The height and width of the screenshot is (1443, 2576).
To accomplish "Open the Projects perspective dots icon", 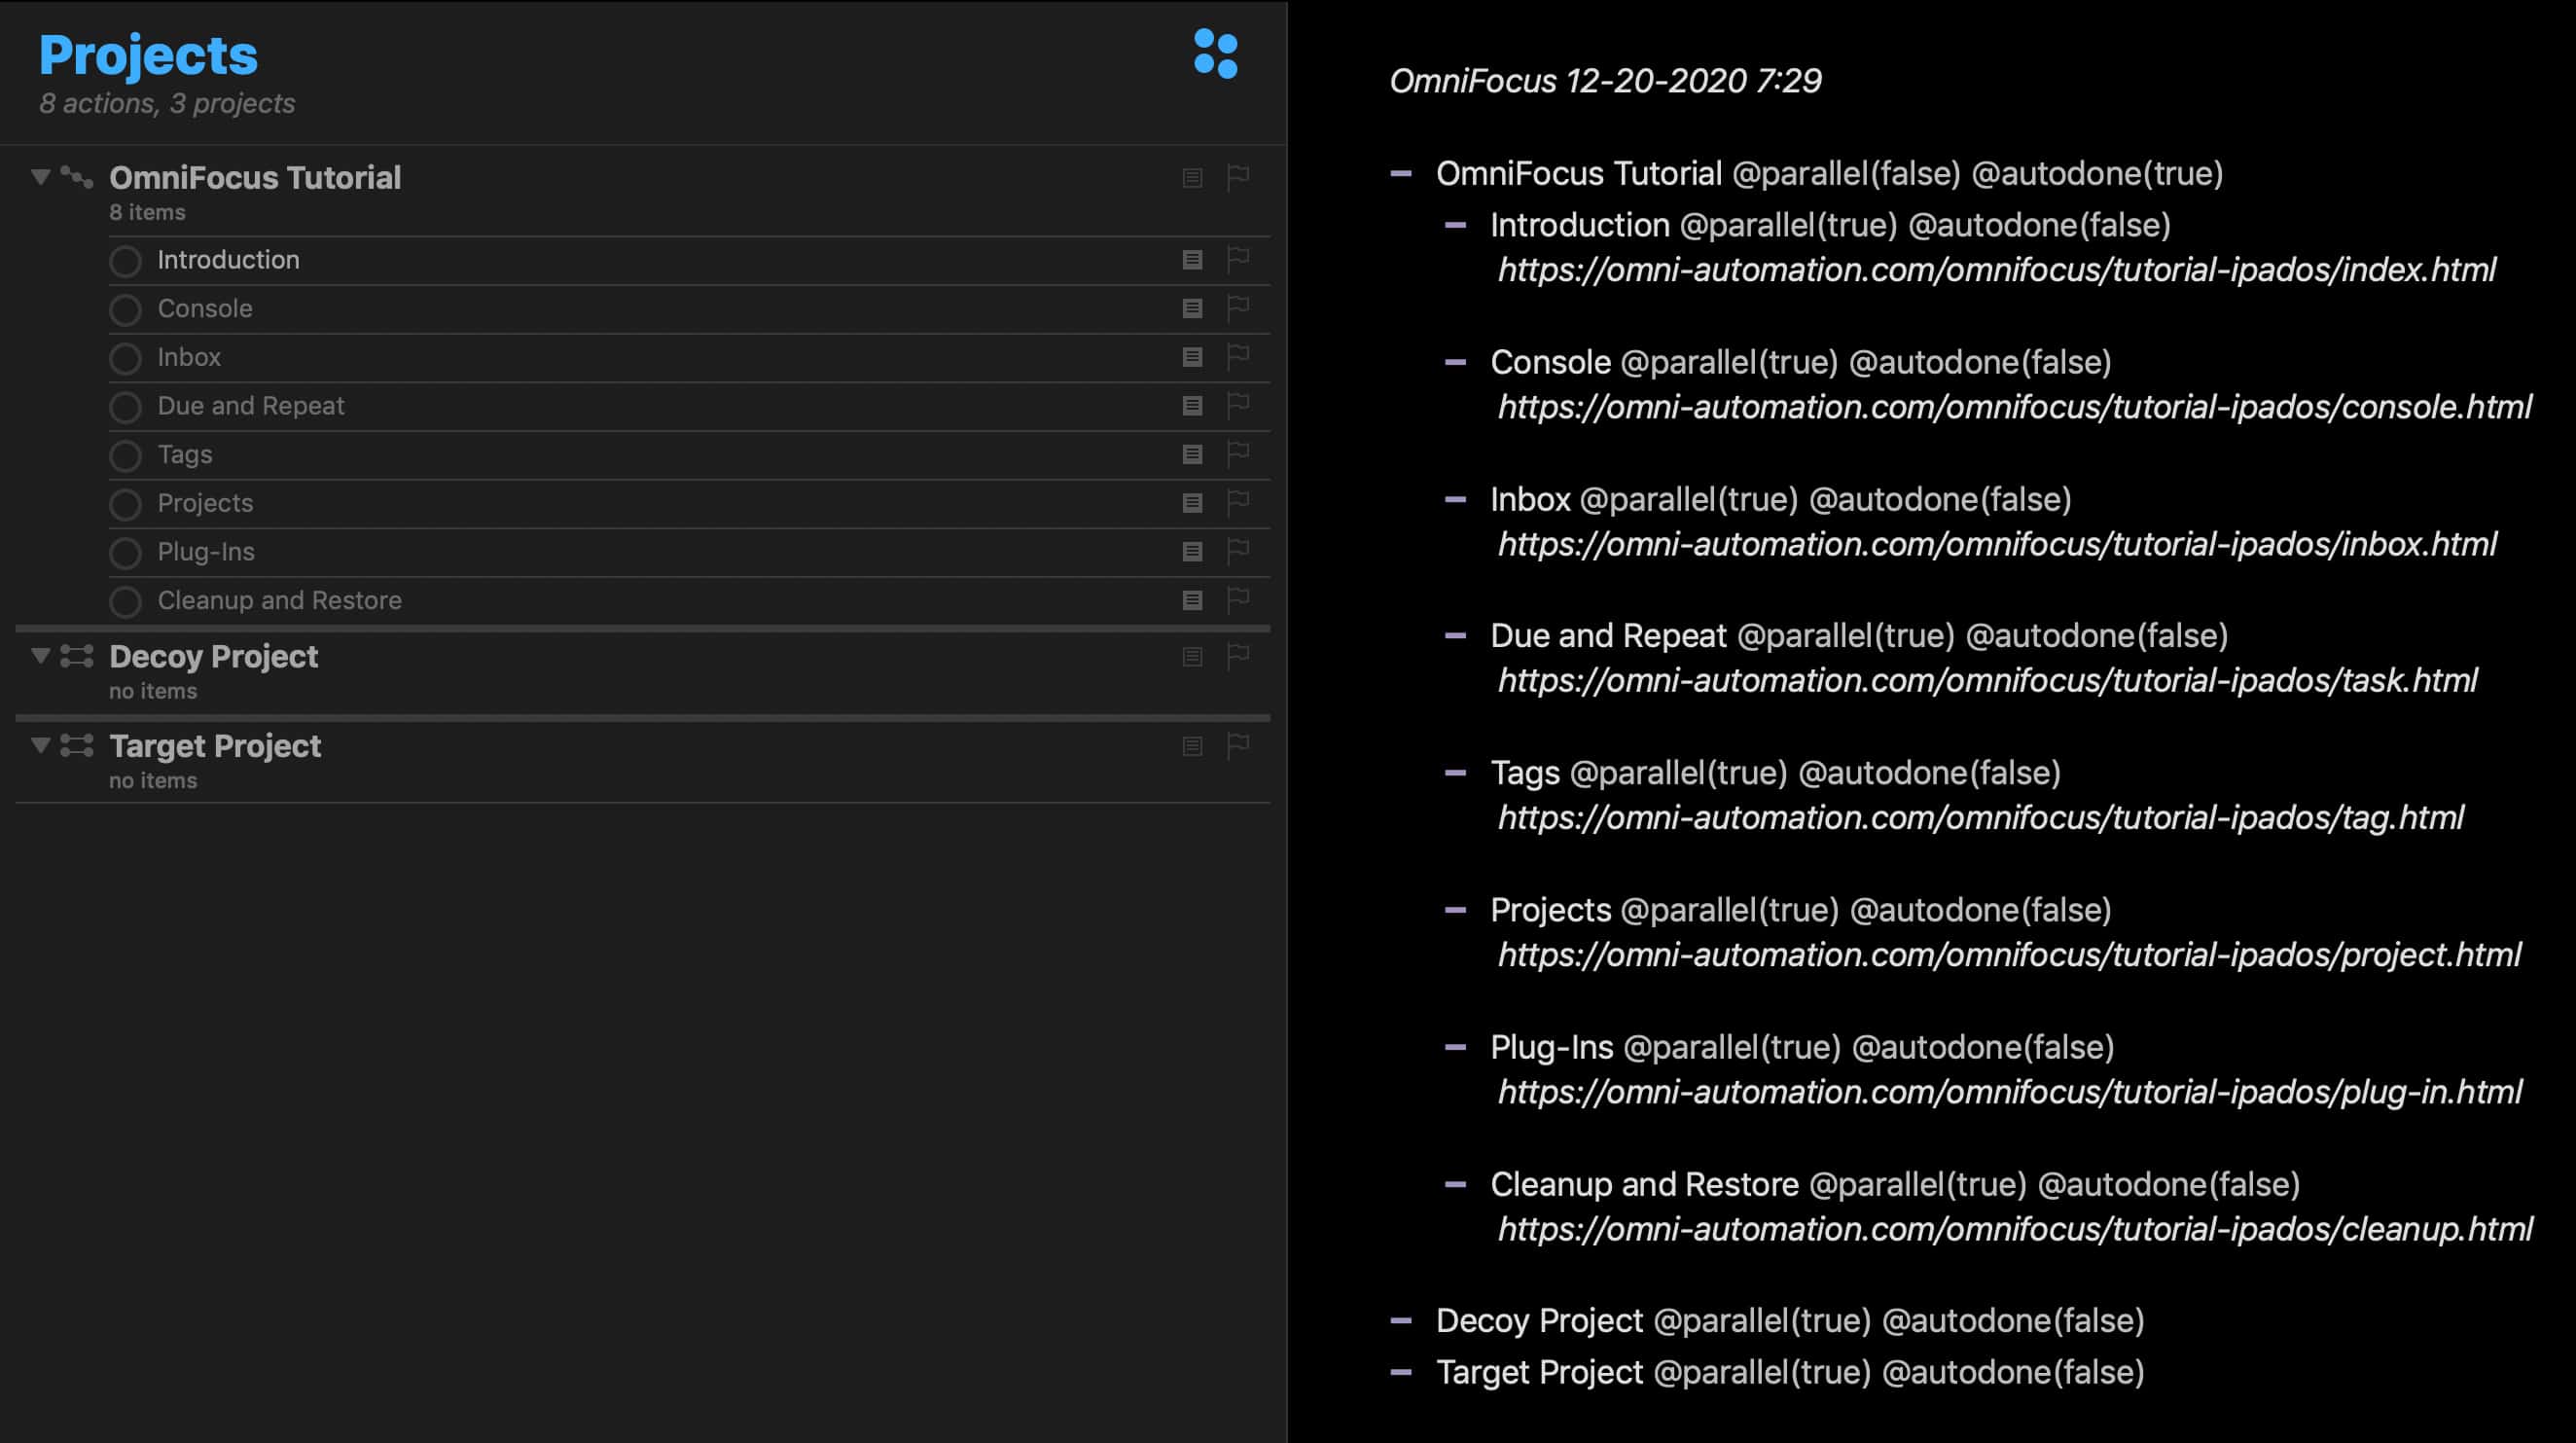I will (1215, 53).
